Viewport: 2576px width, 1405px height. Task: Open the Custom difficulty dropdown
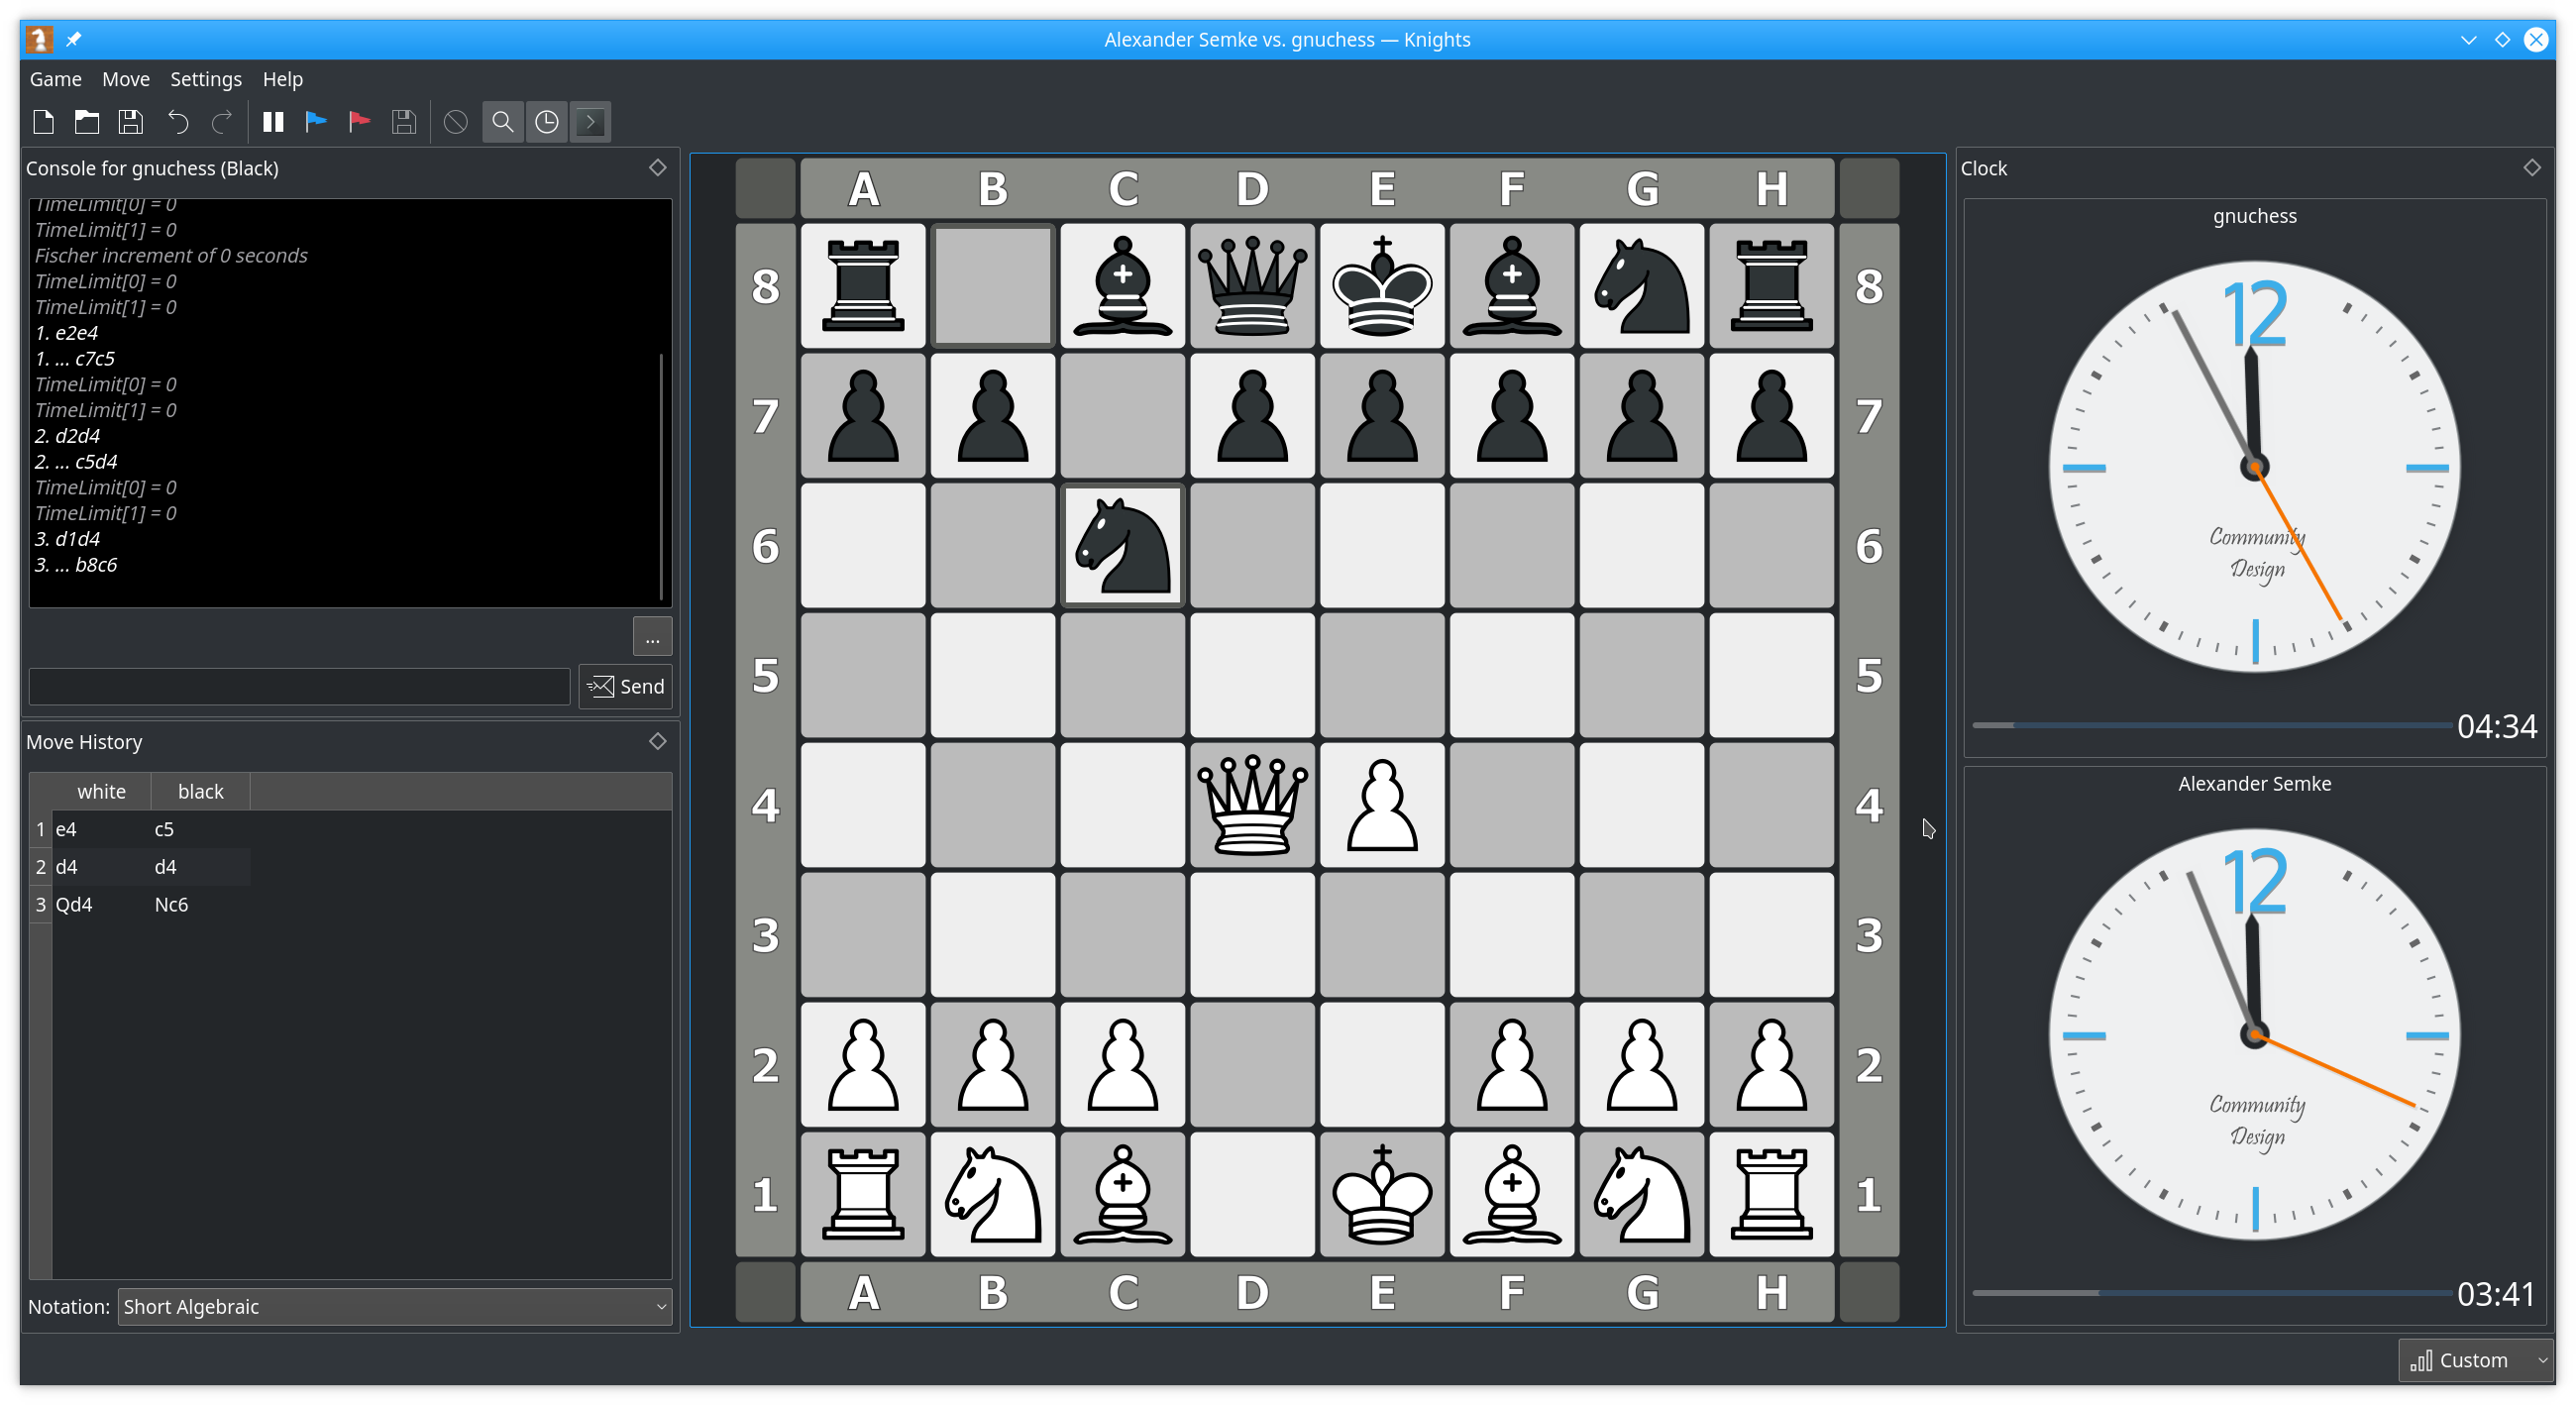[2476, 1360]
